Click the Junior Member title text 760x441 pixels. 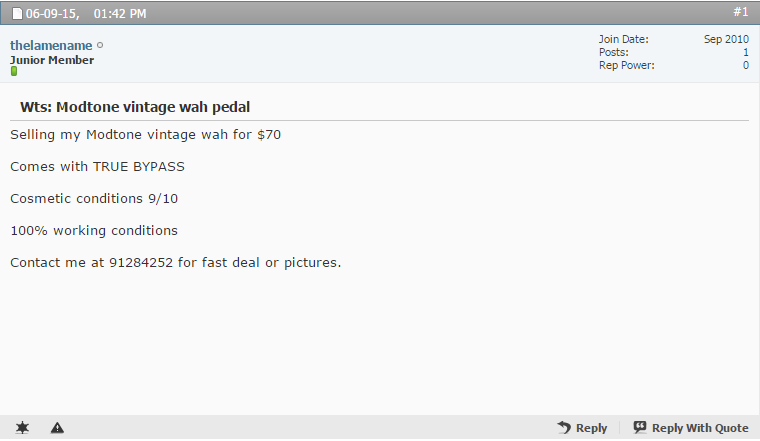tap(52, 60)
